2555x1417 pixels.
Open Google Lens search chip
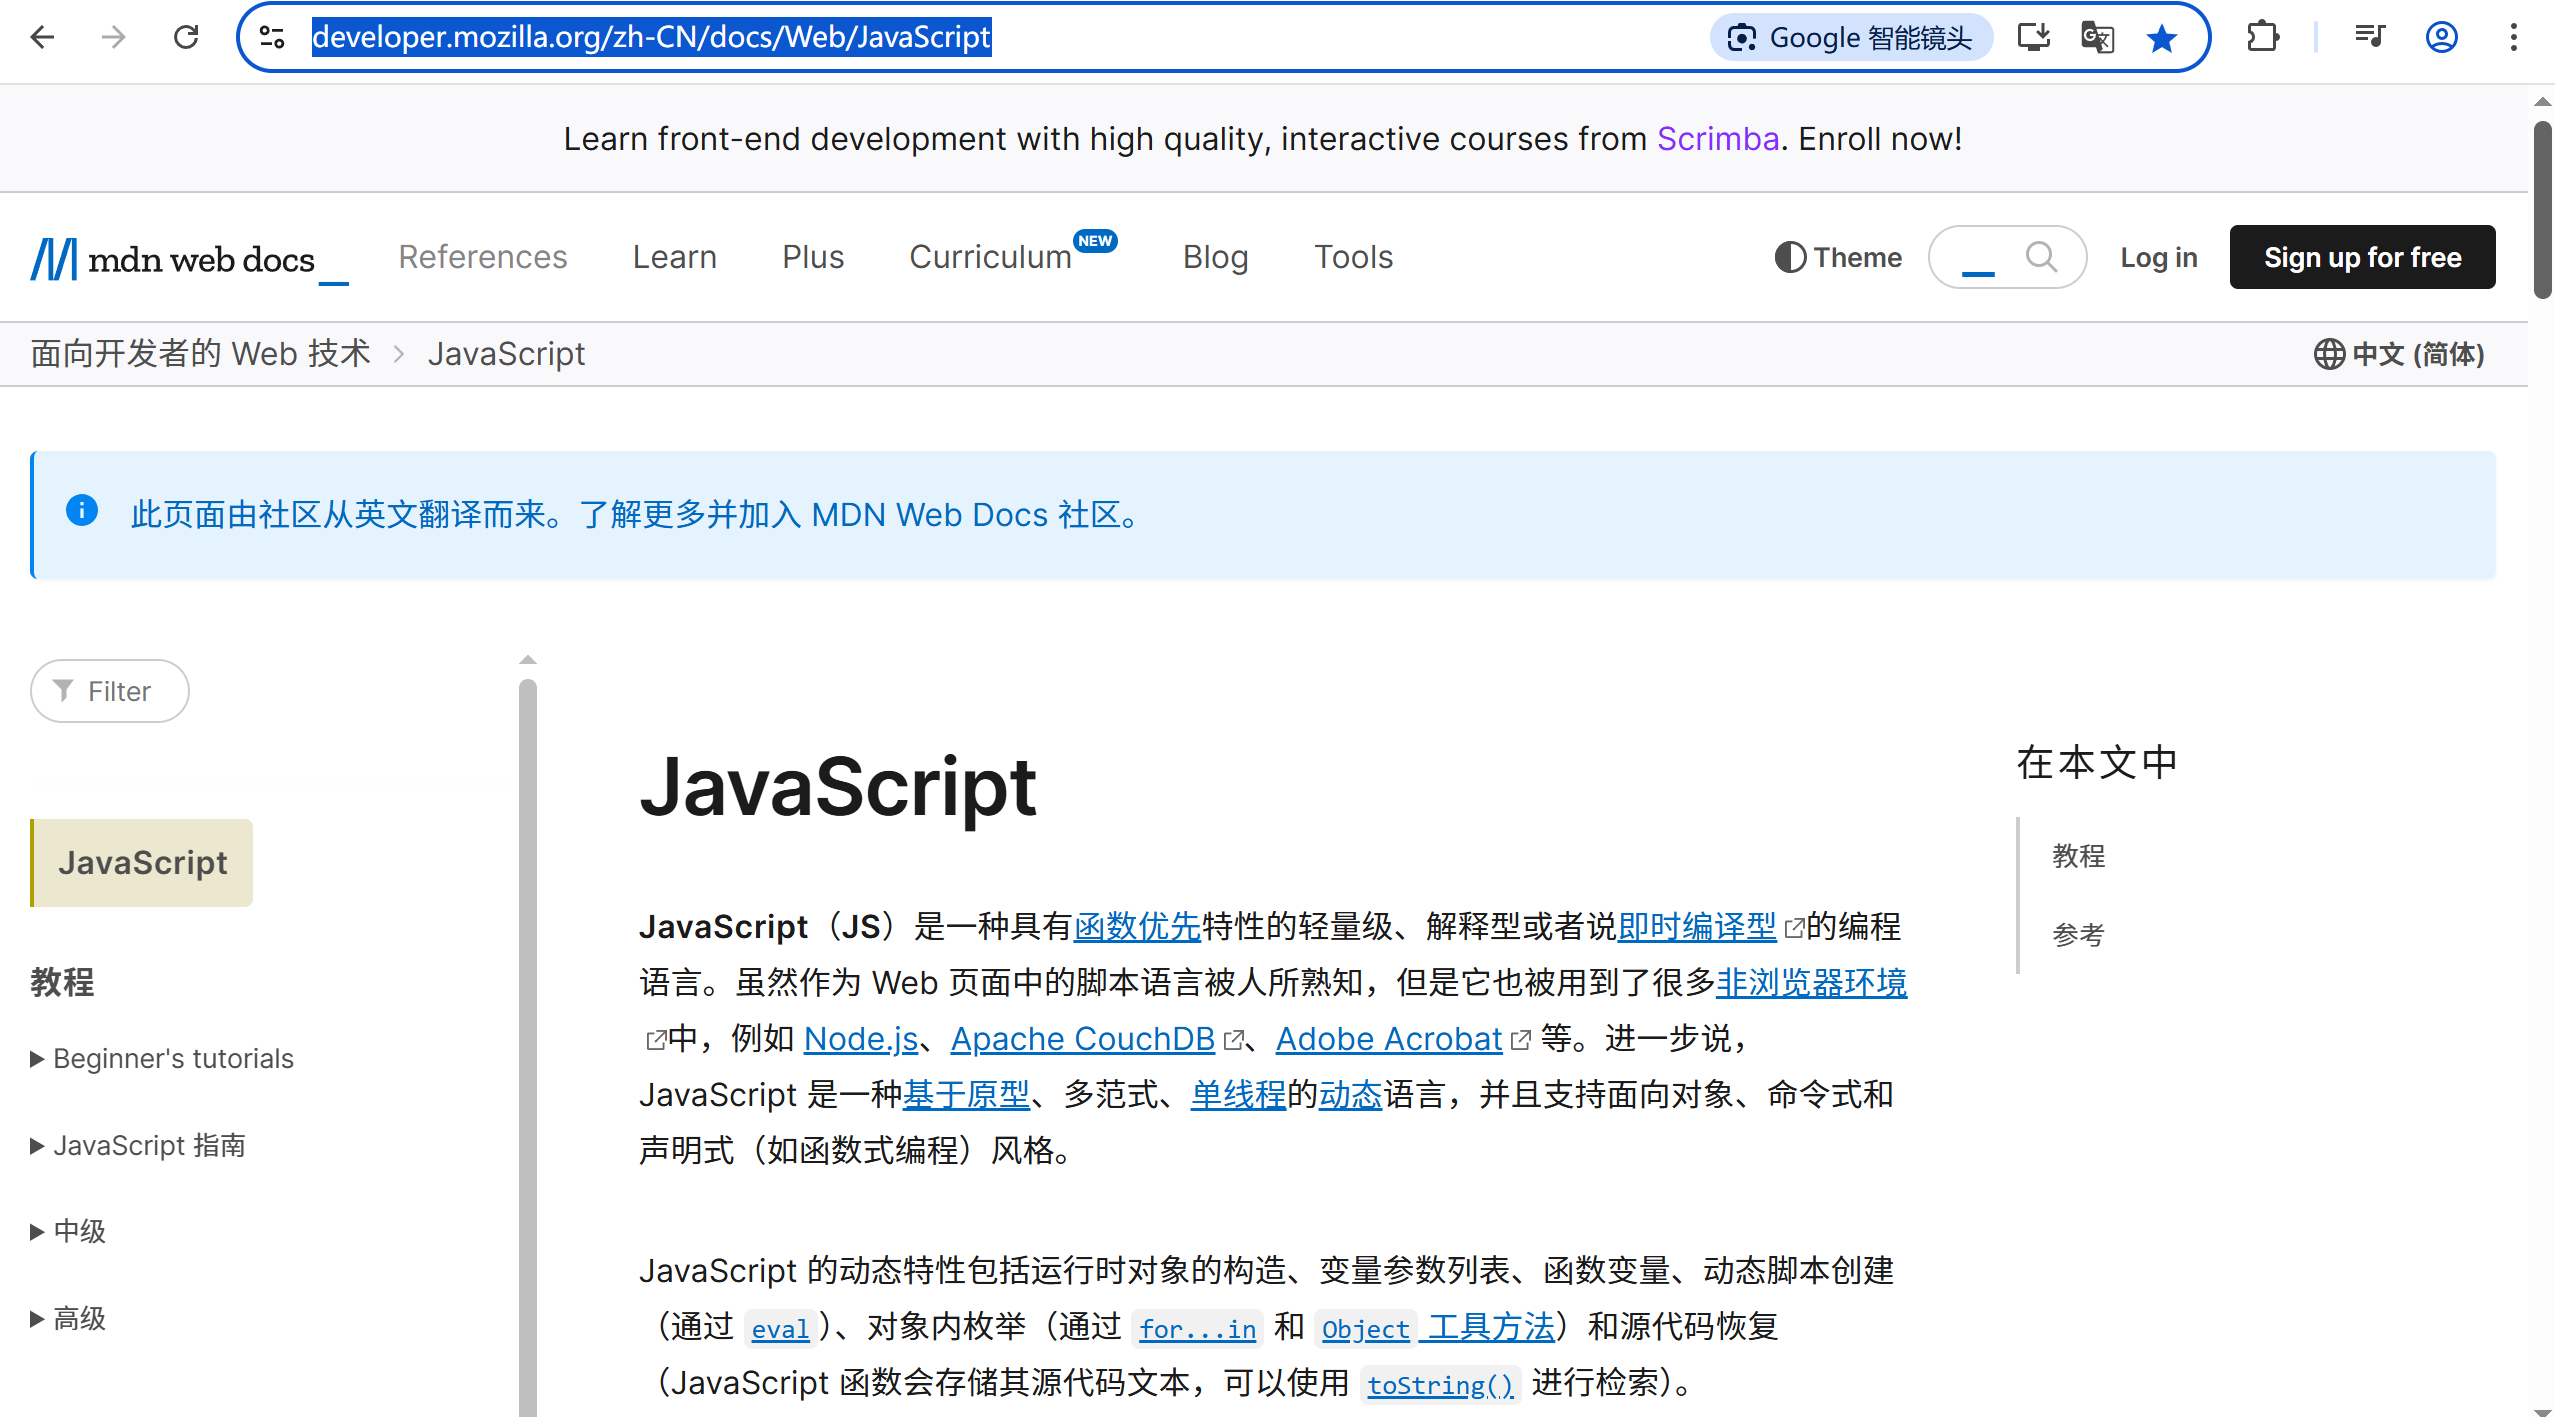[x=1851, y=38]
